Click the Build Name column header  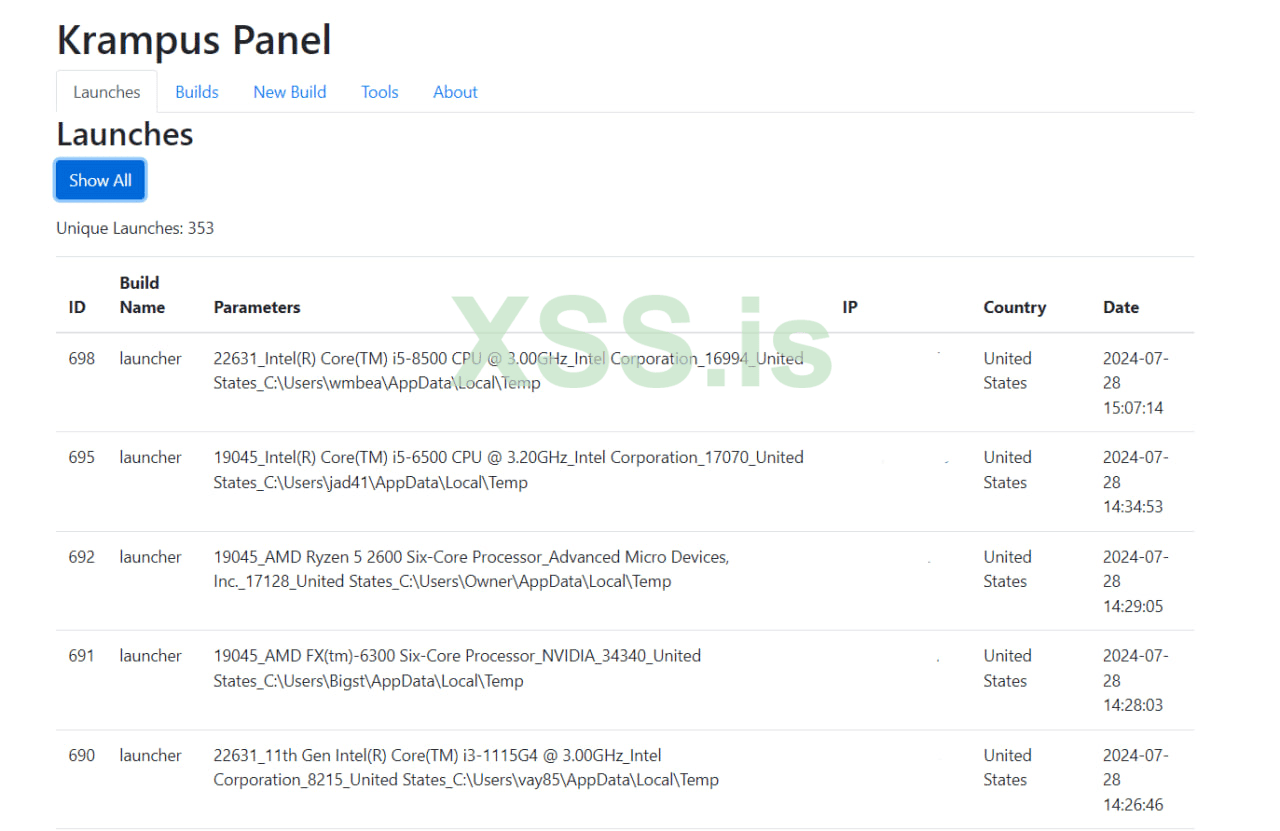pyautogui.click(x=141, y=295)
